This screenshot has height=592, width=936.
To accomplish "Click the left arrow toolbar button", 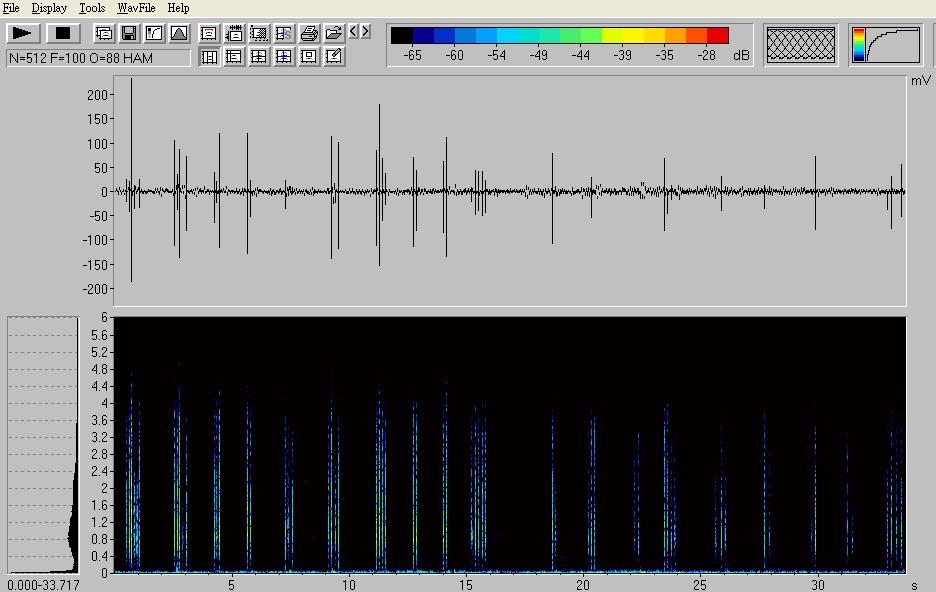I will (353, 32).
